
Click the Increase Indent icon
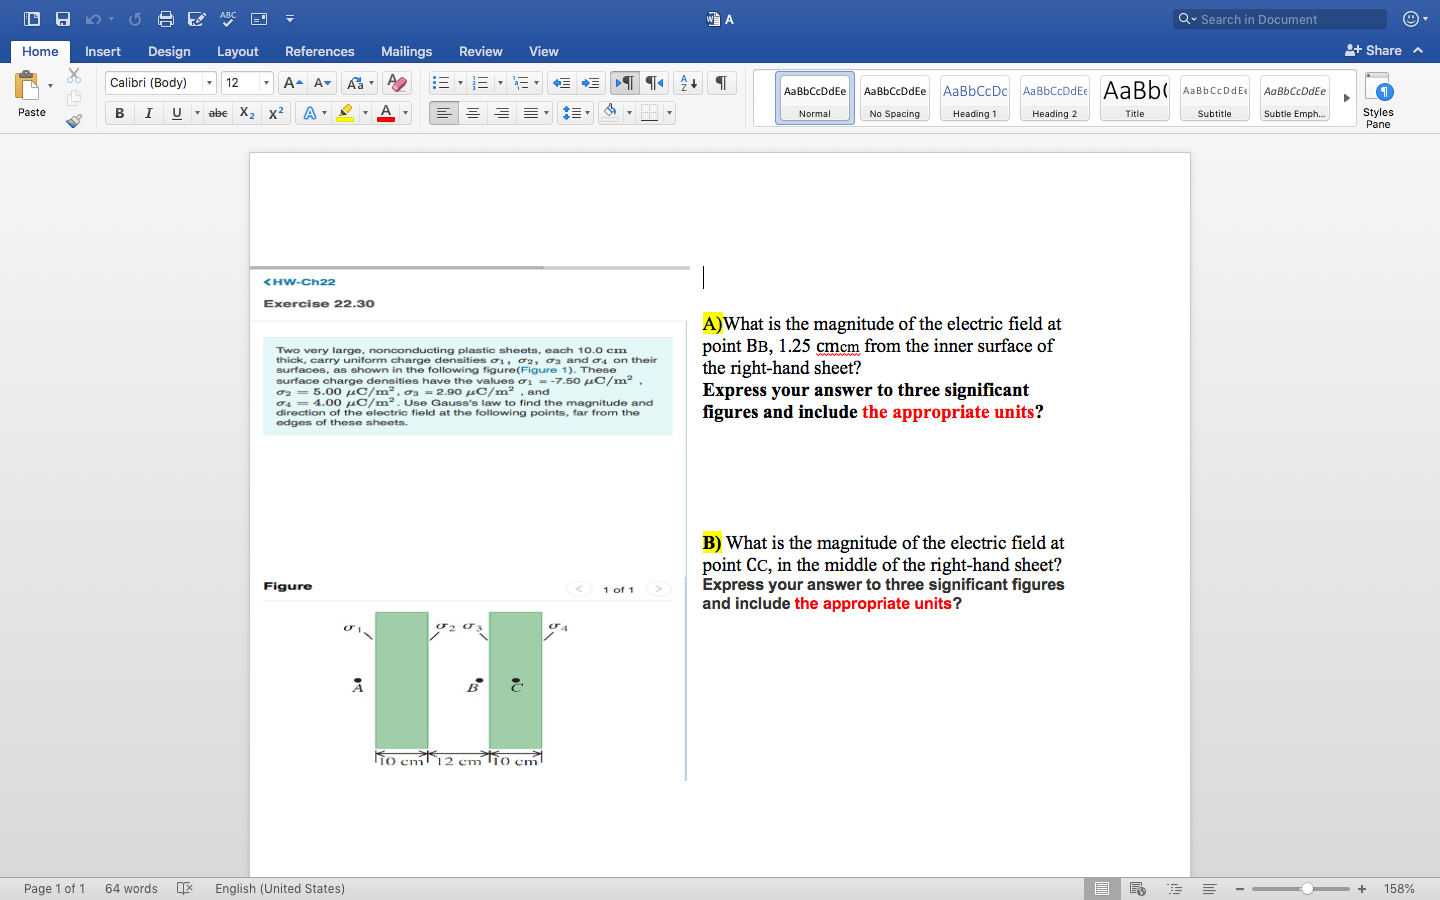click(x=591, y=83)
